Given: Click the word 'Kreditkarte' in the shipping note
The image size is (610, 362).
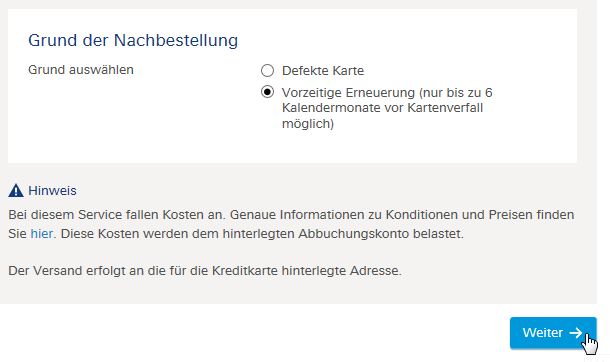Looking at the screenshot, I should (x=245, y=271).
